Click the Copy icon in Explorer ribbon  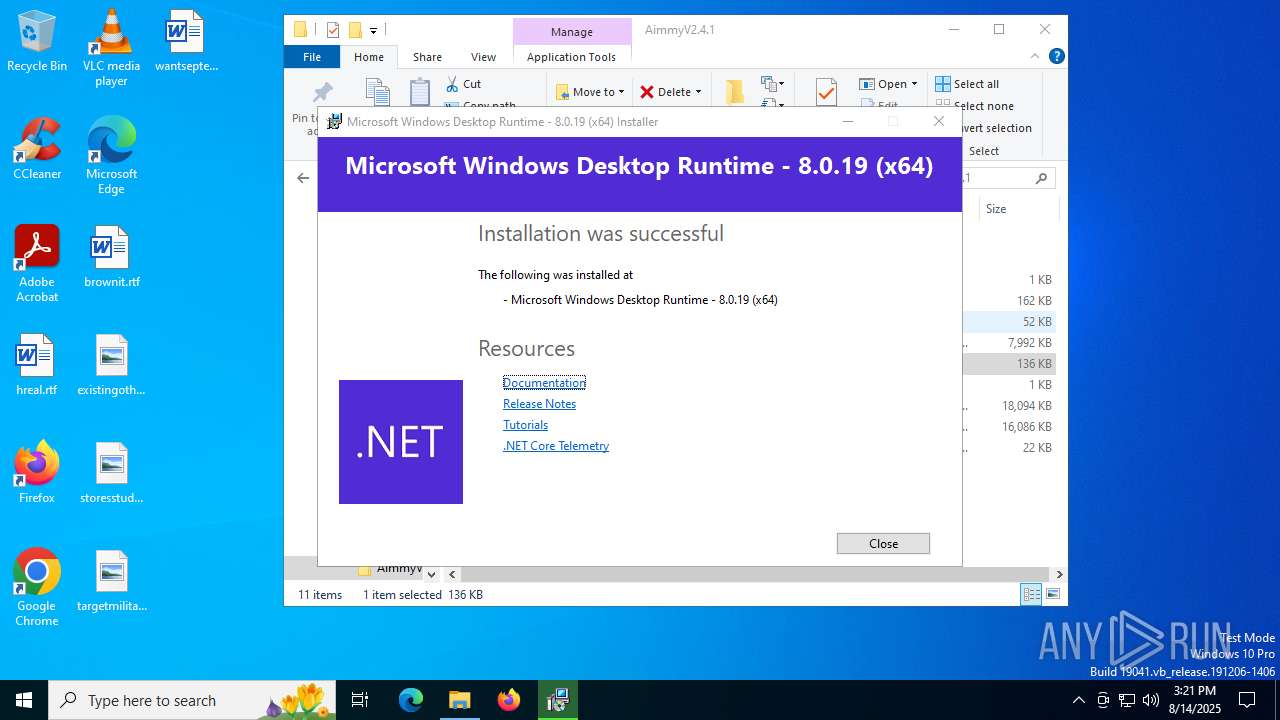[x=377, y=92]
